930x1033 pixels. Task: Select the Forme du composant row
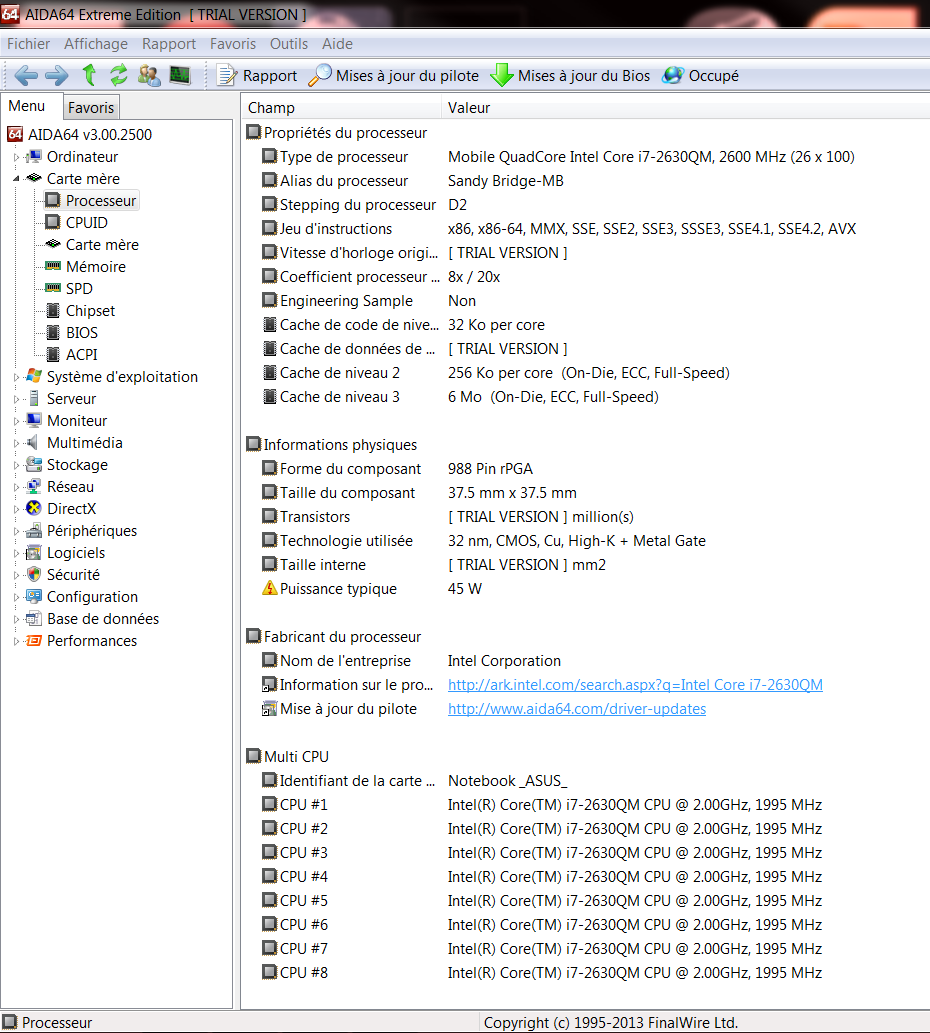click(586, 468)
